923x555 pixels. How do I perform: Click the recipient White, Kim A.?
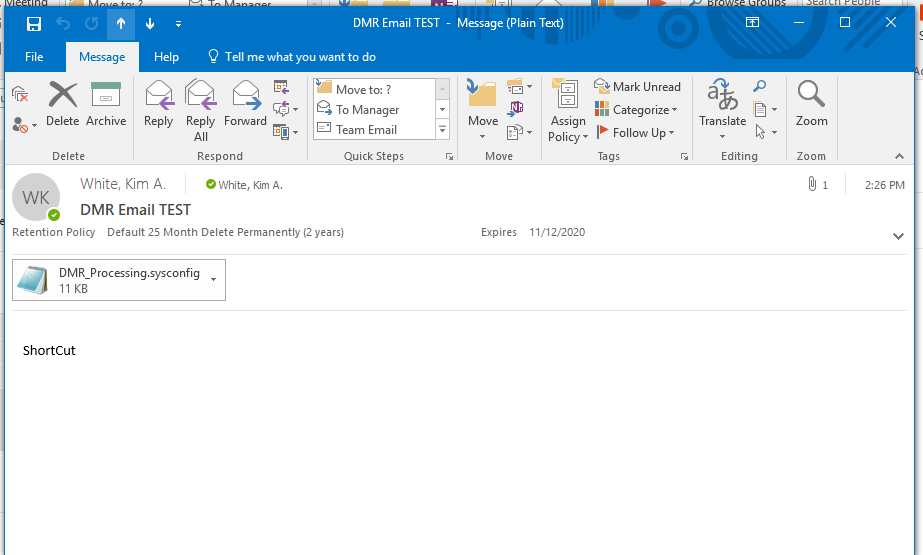(x=250, y=185)
